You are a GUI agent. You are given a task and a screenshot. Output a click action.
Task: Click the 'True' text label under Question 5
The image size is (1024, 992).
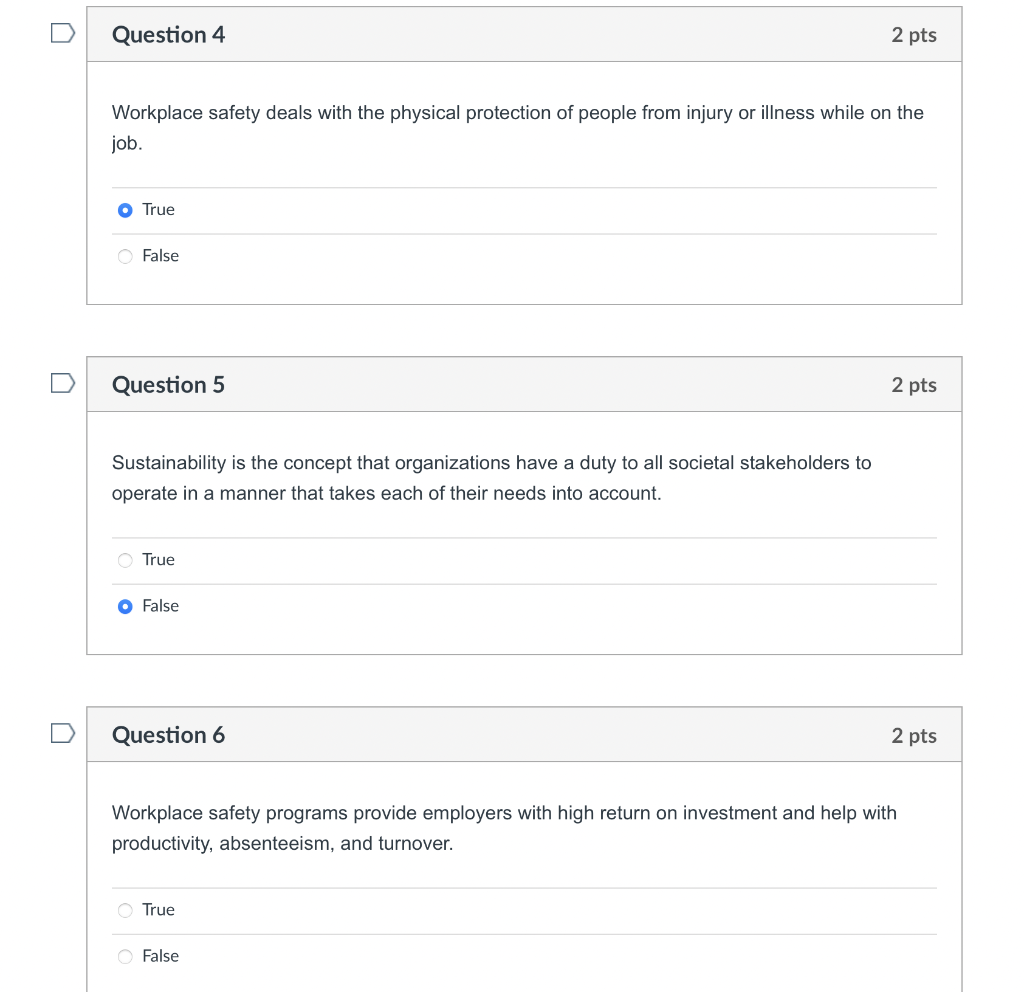coord(158,560)
